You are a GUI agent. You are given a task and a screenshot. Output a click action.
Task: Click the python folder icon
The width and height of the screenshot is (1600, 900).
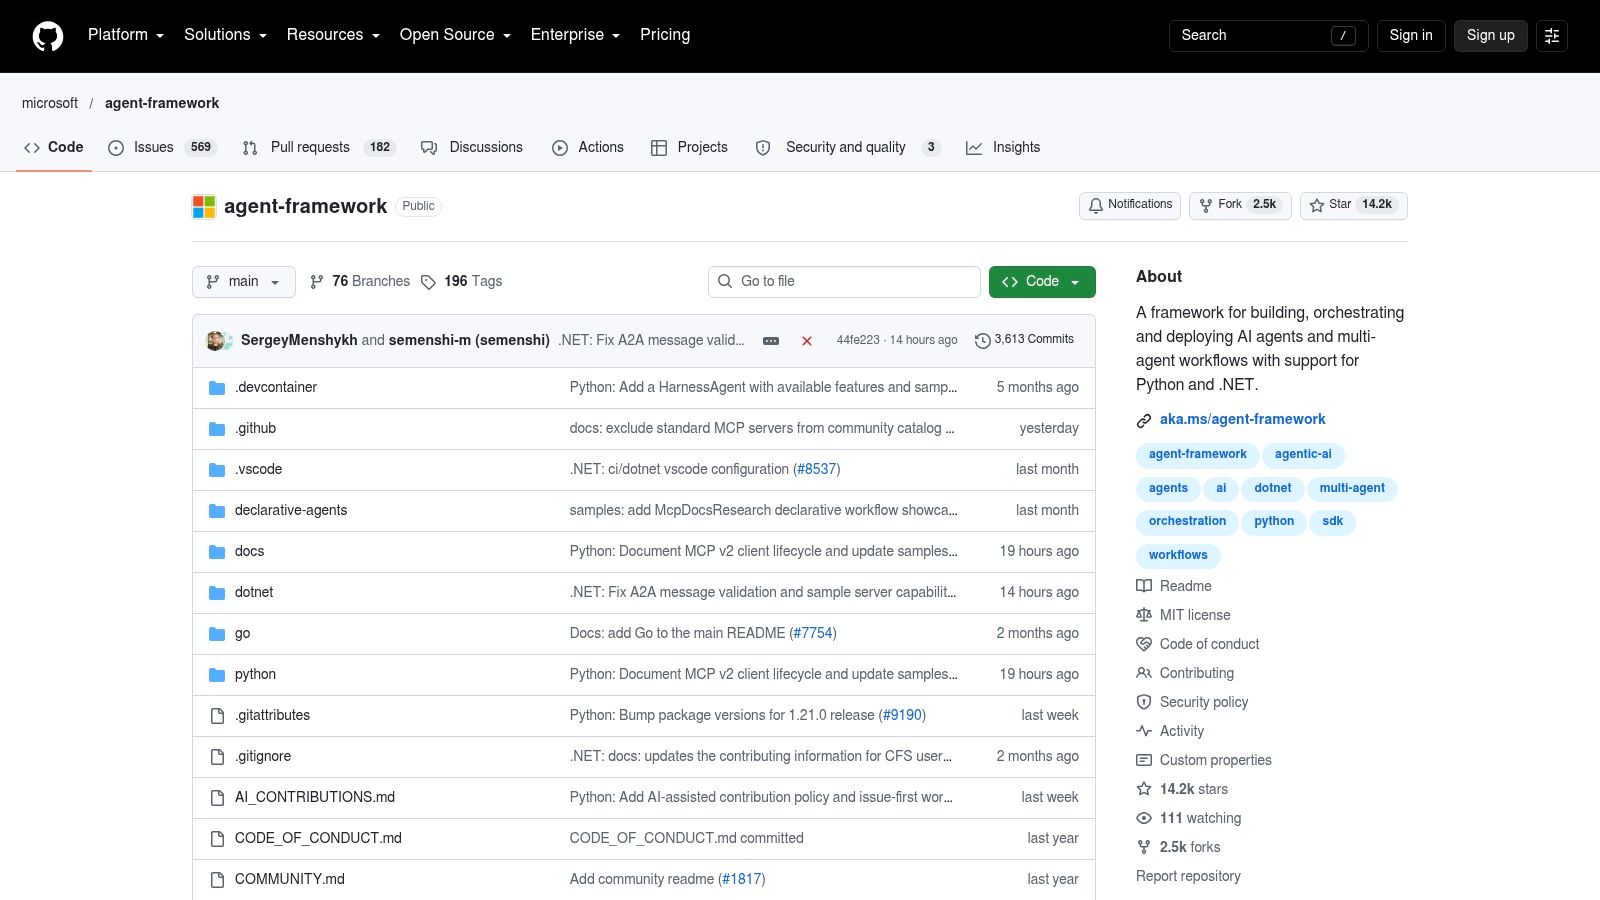[x=217, y=675]
